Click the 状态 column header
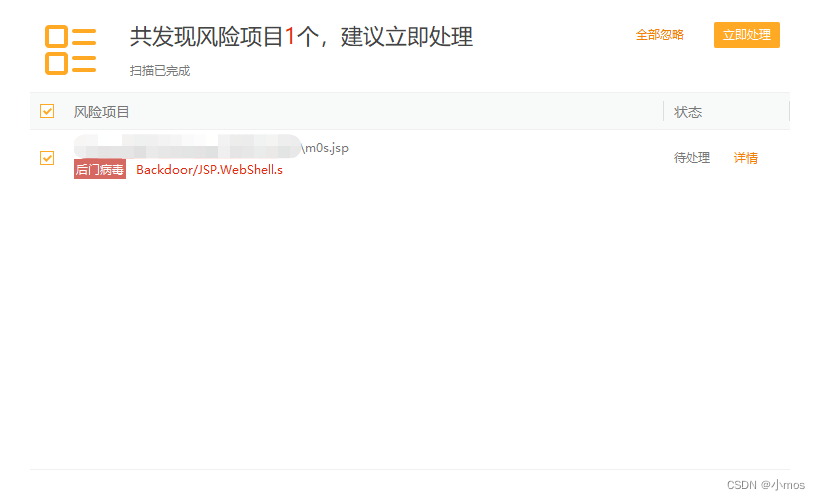 click(x=688, y=112)
